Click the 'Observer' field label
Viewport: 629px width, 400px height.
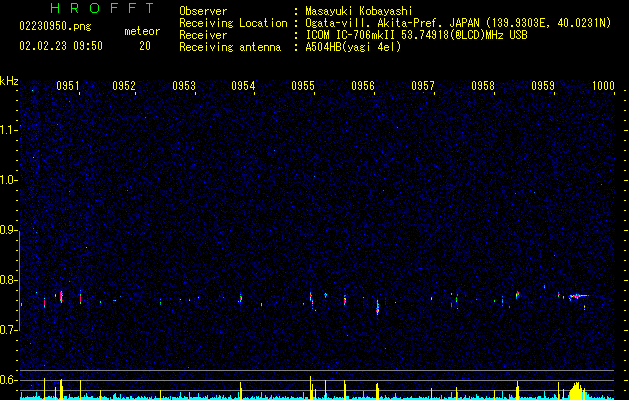pyautogui.click(x=203, y=11)
